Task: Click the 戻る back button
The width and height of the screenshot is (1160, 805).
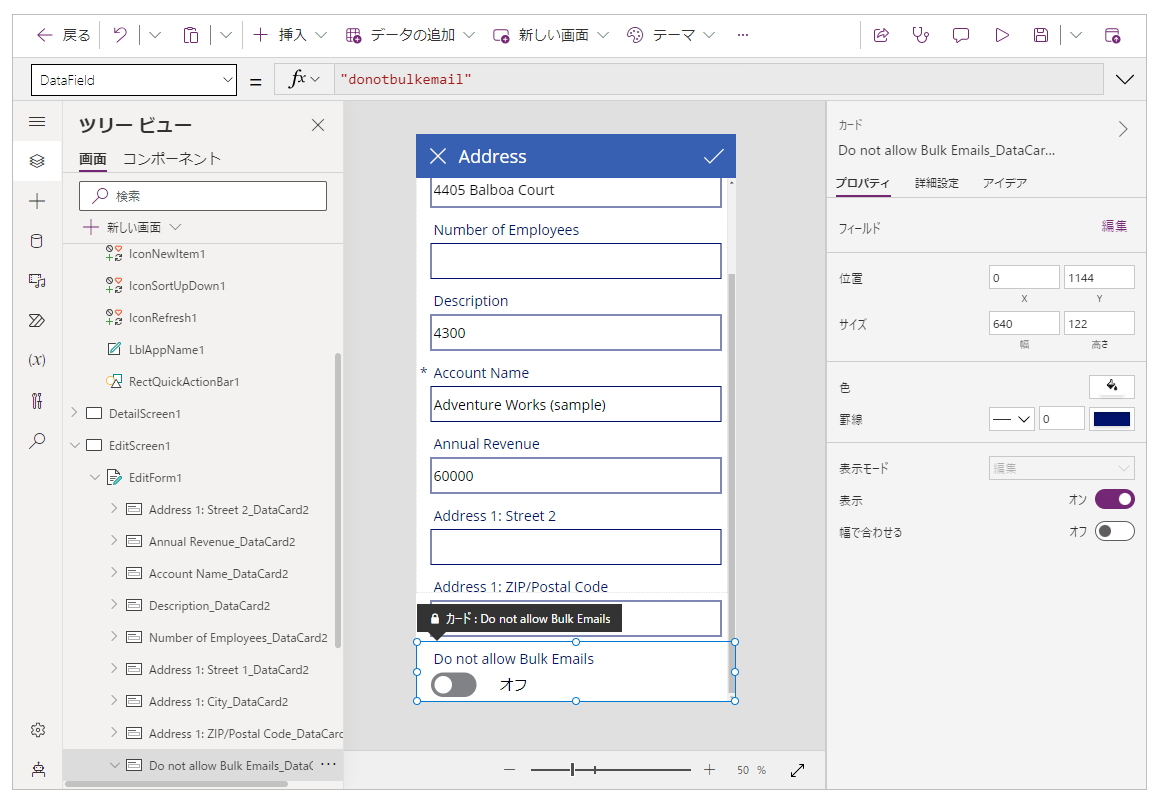Action: 63,35
